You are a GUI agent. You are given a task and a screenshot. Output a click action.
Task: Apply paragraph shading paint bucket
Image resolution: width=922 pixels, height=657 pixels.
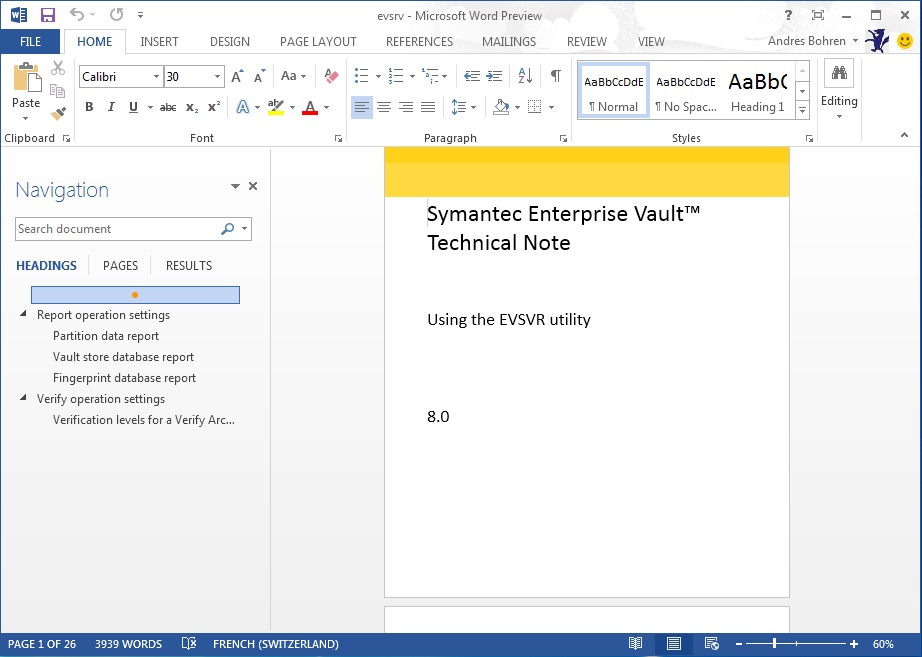tap(501, 107)
